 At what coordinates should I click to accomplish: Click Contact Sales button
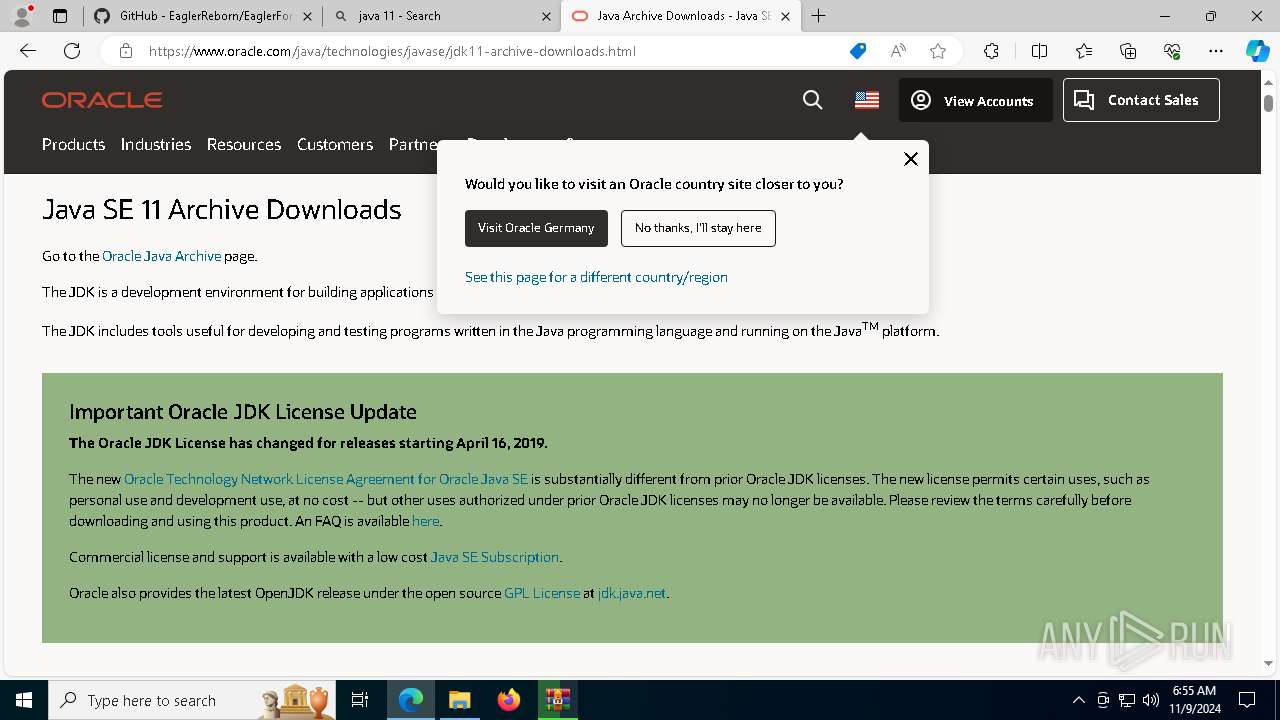pos(1141,100)
